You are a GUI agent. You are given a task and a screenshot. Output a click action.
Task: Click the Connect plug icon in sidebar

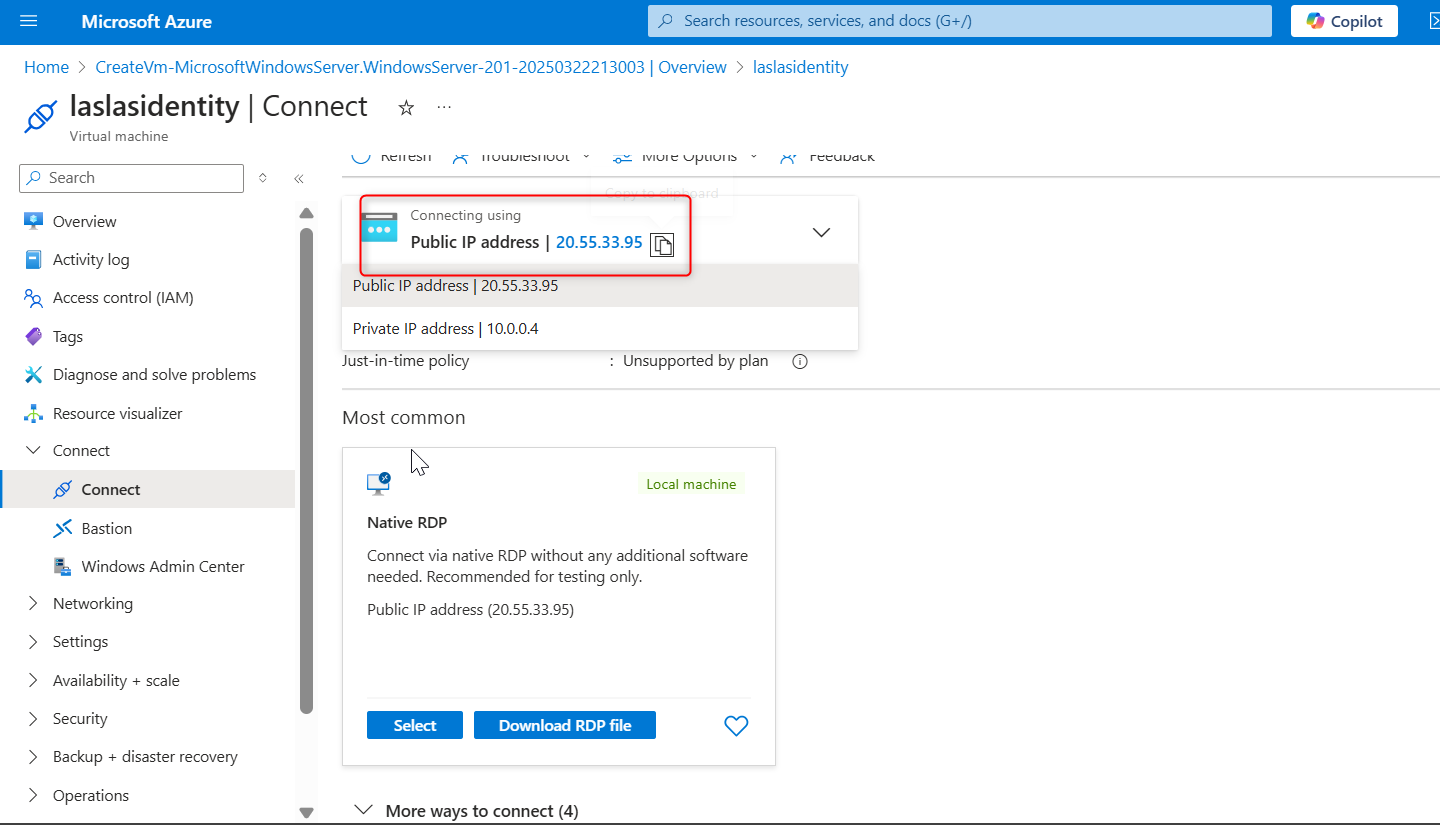63,489
